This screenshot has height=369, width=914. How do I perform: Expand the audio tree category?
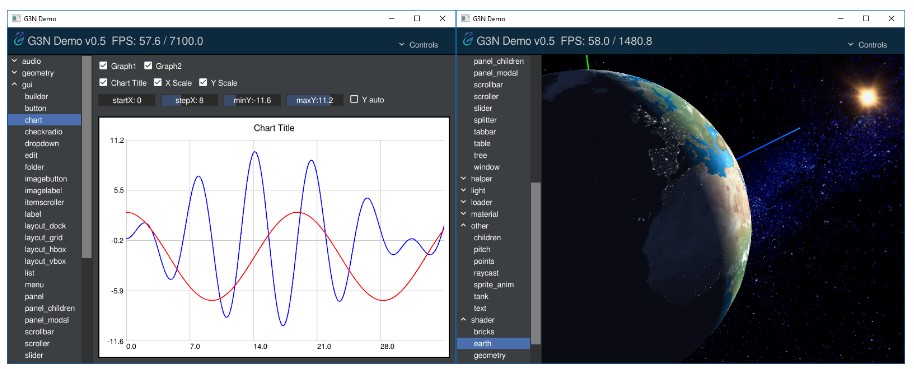(15, 61)
